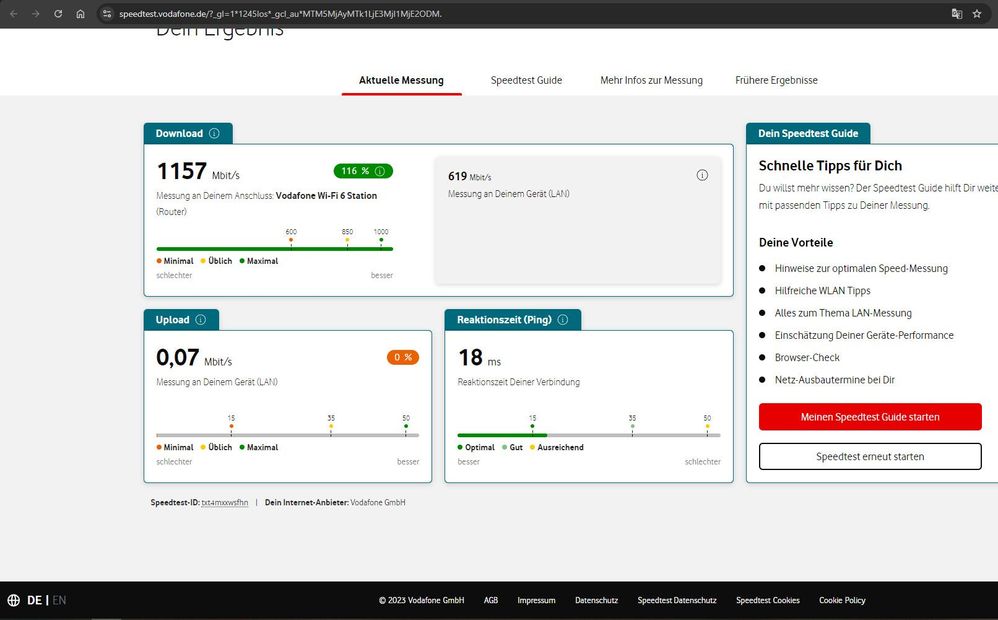Click Optimal legend label in Ping card

tap(479, 447)
